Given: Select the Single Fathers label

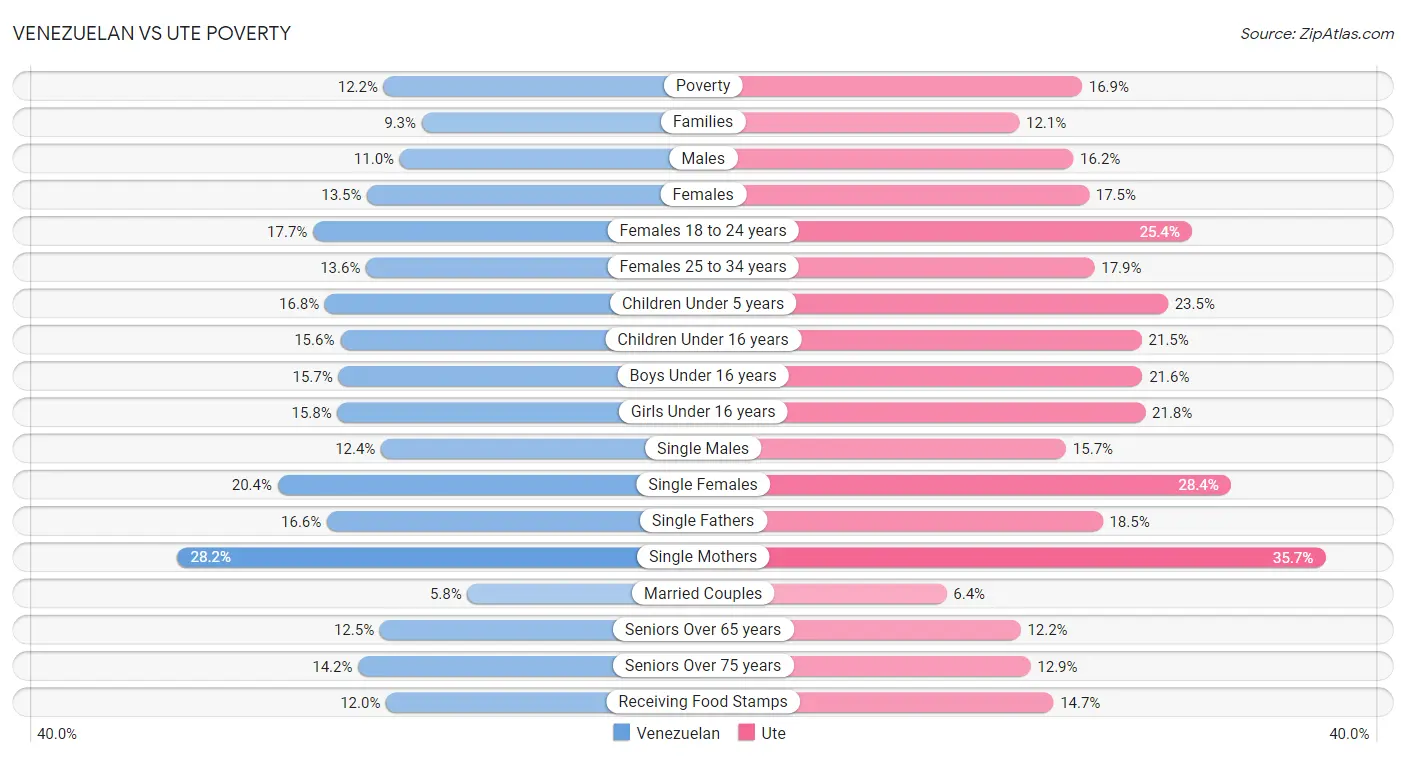Looking at the screenshot, I should [703, 521].
